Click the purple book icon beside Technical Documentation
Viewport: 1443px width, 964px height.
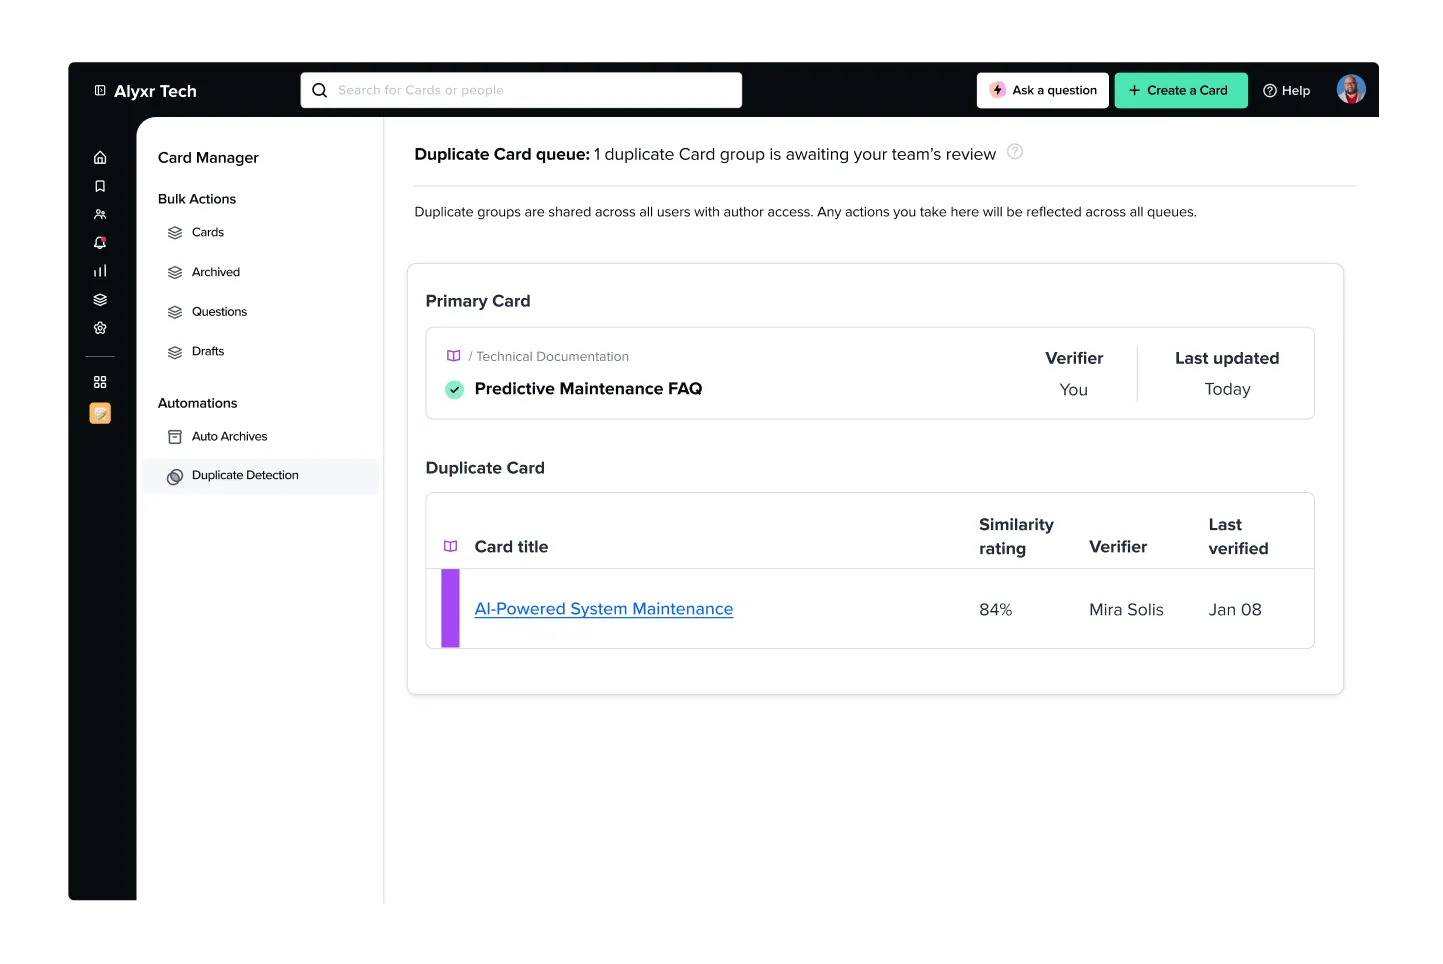(452, 355)
